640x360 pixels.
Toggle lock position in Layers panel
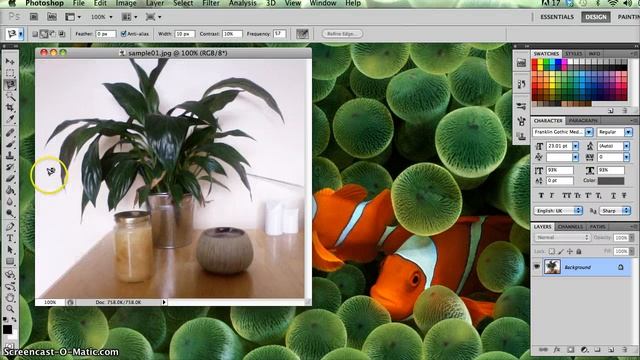(x=570, y=251)
